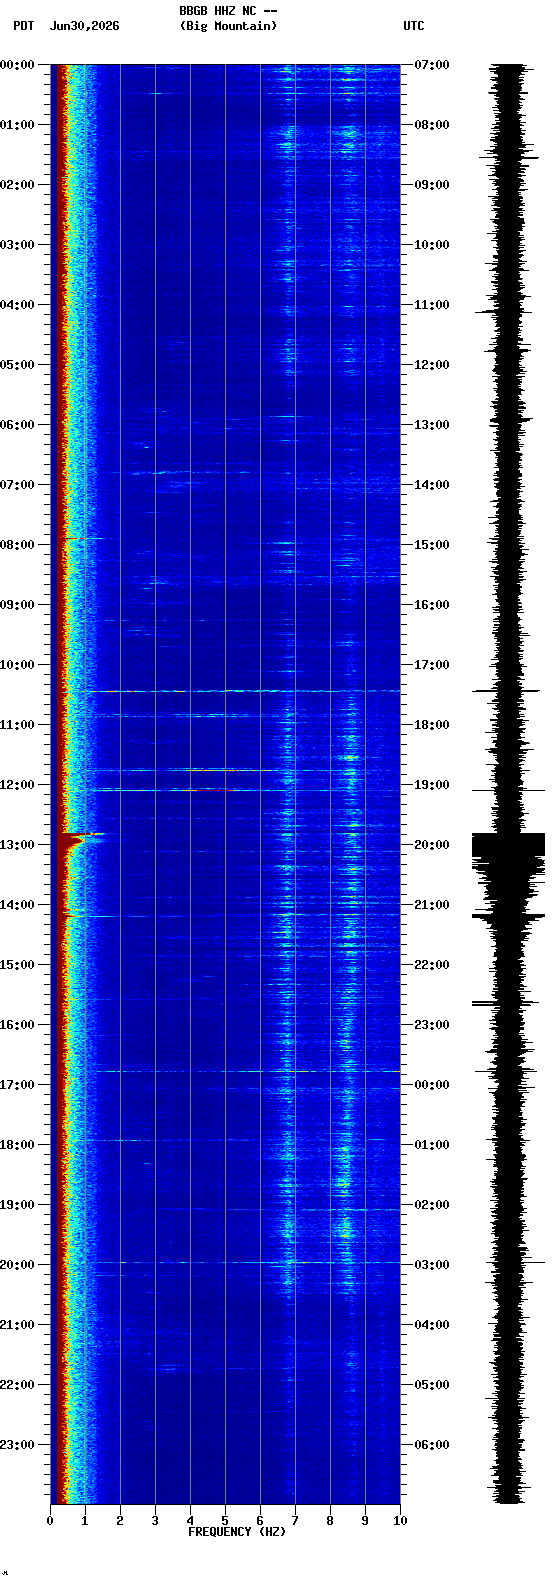Click the 'UTC' timezone label
Screen dimensions: 552x1584
[414, 26]
